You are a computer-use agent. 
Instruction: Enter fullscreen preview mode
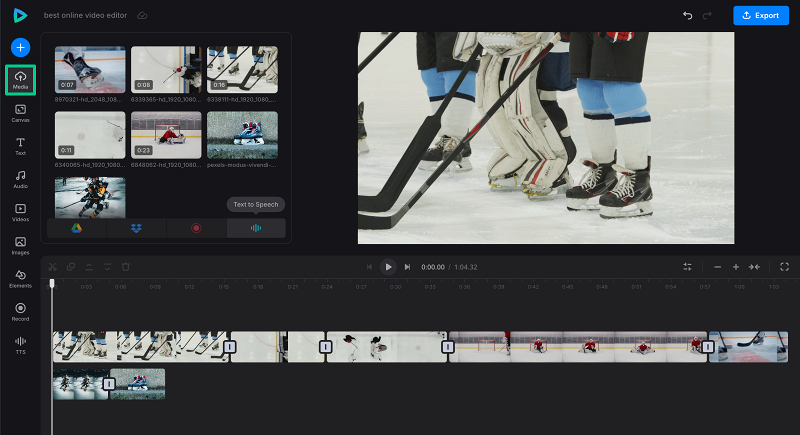[785, 267]
